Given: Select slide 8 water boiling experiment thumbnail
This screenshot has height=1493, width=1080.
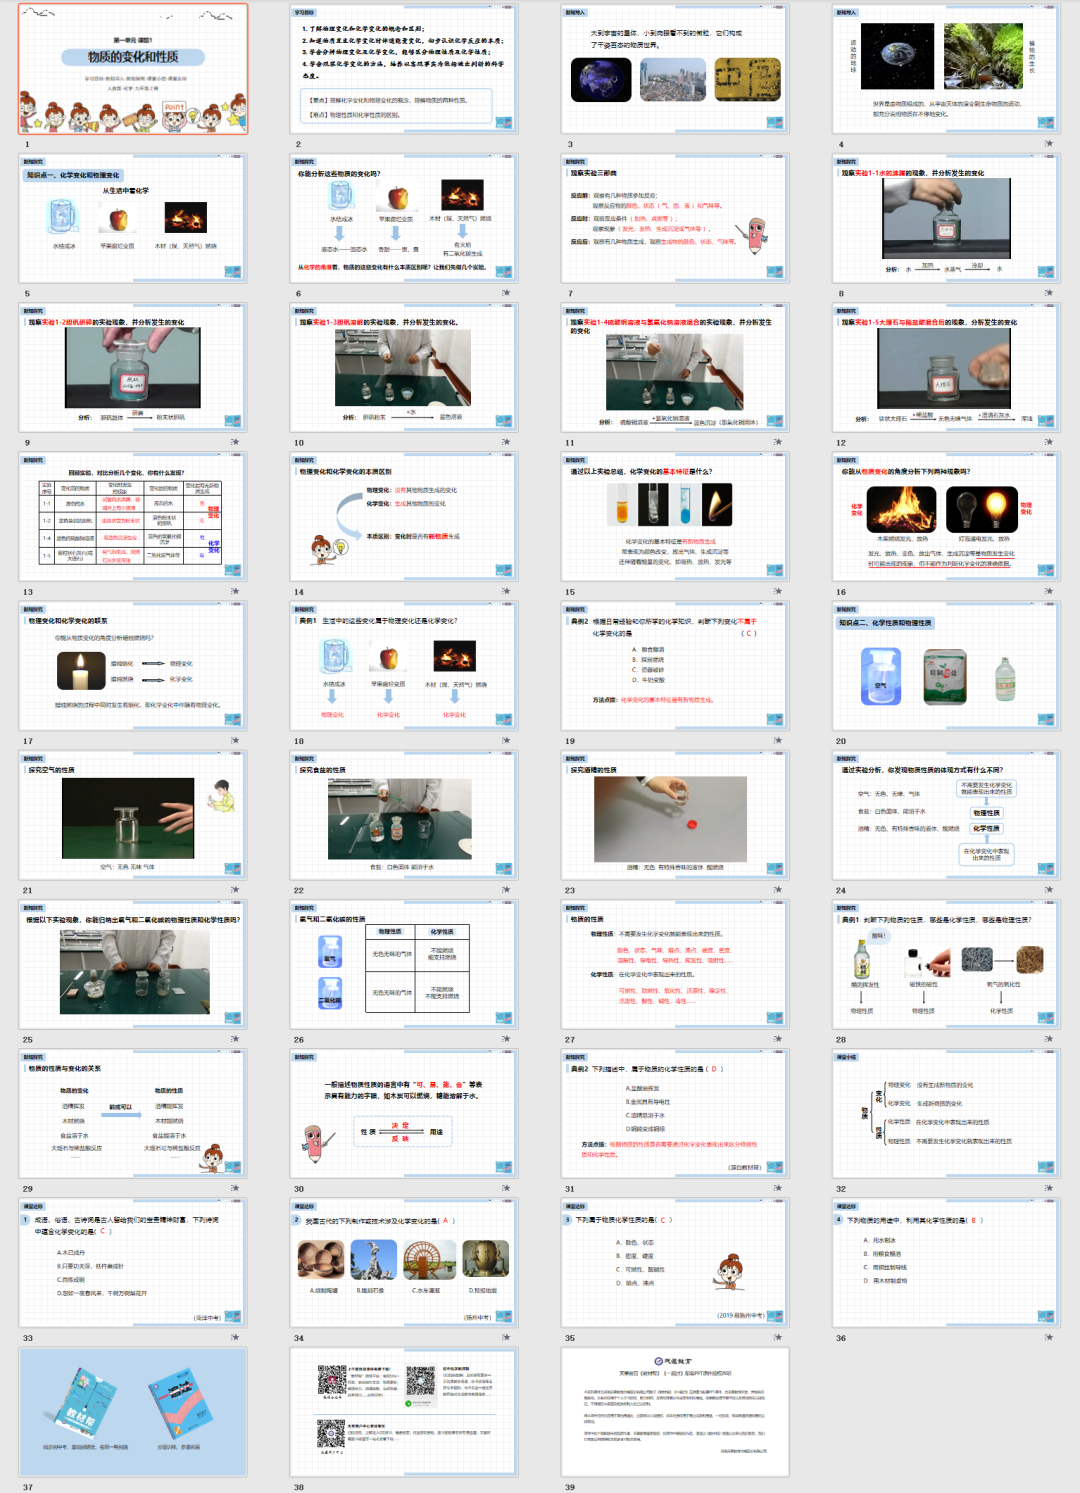Looking at the screenshot, I should (x=946, y=218).
